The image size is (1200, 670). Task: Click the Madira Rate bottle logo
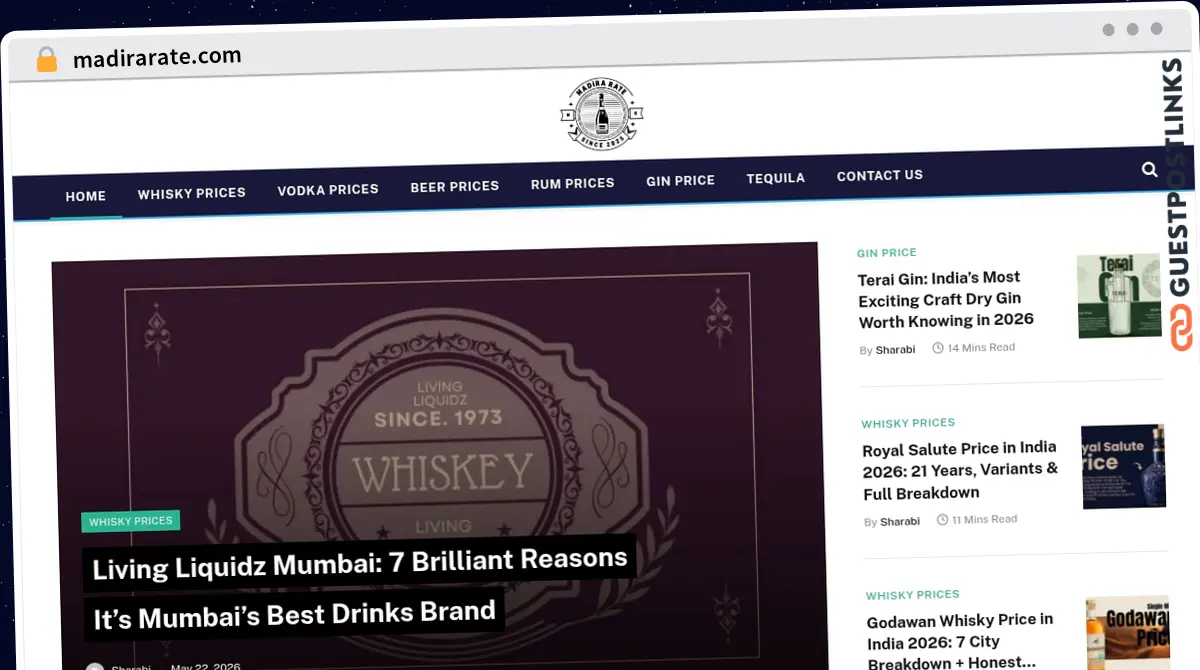[x=601, y=115]
